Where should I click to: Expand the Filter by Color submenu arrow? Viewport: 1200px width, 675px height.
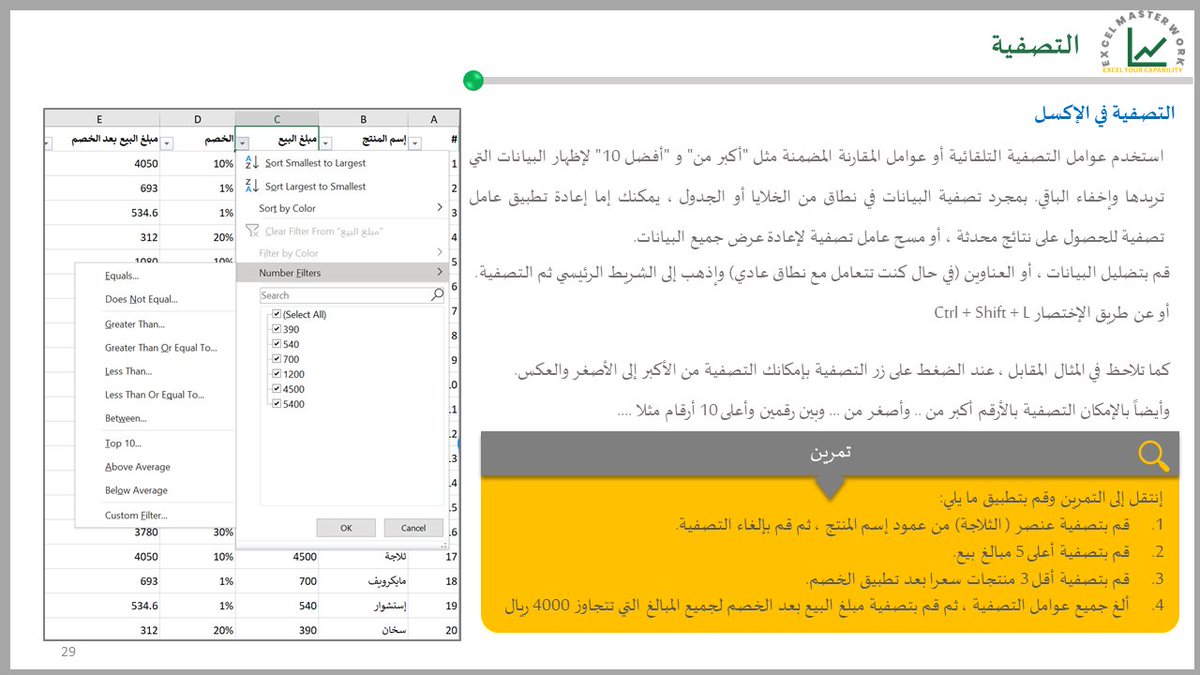coord(438,253)
